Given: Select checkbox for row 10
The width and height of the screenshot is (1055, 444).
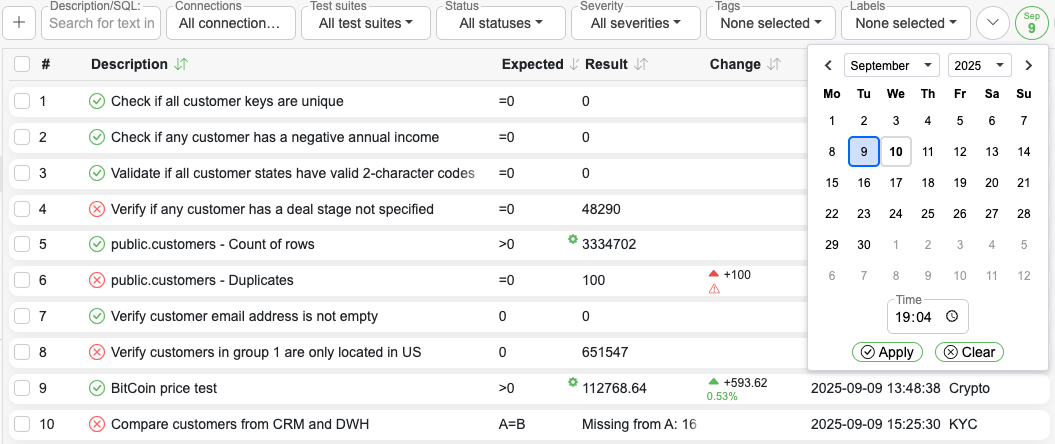Looking at the screenshot, I should [22, 424].
